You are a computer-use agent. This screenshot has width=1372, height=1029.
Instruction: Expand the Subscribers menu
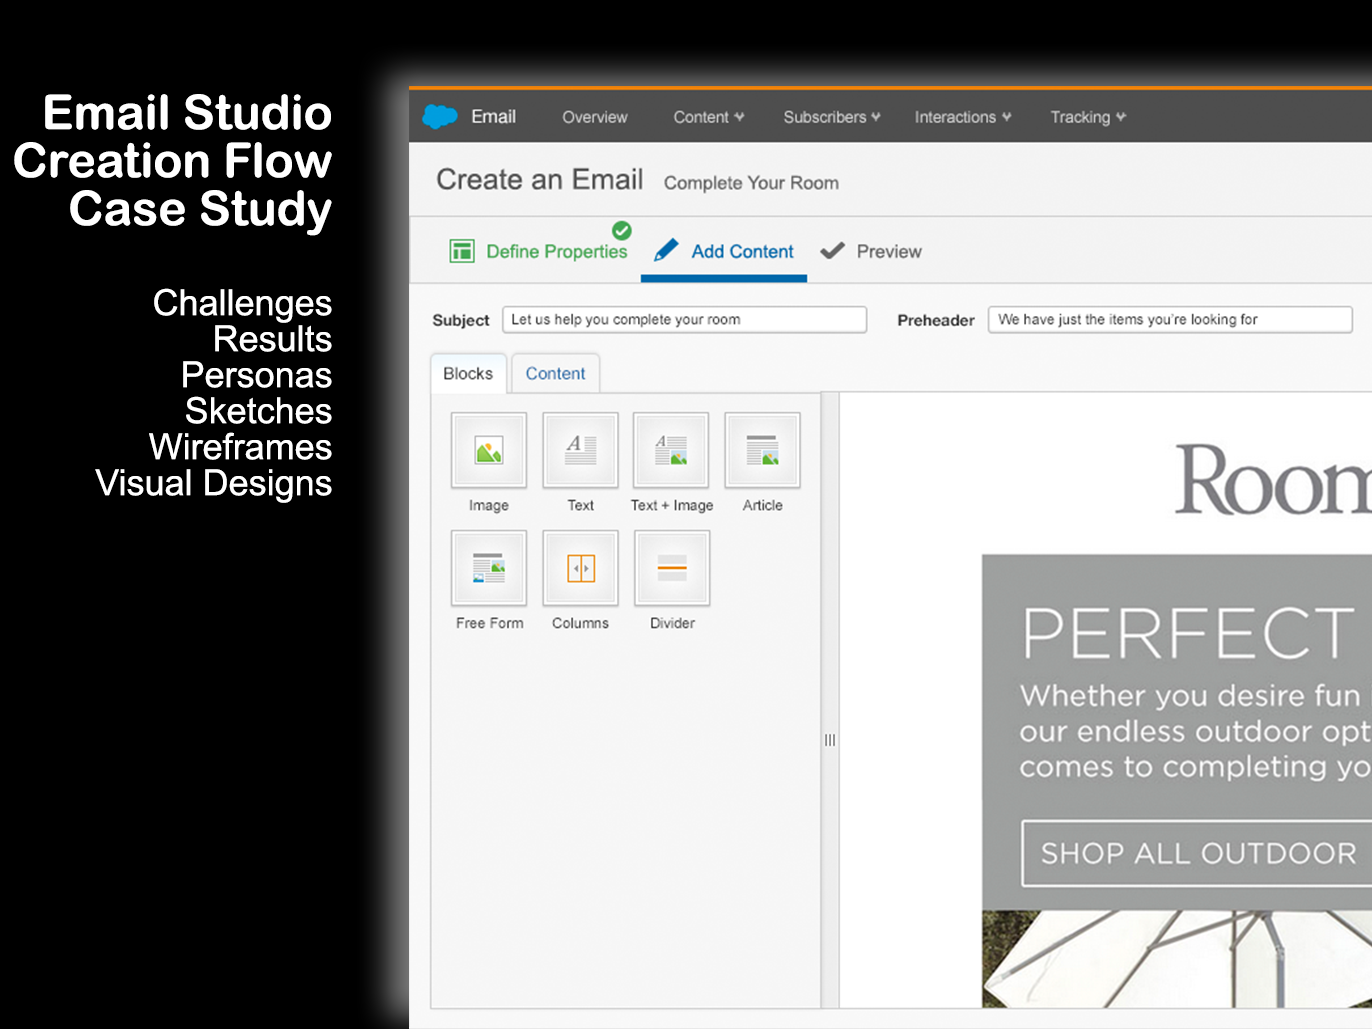(832, 117)
